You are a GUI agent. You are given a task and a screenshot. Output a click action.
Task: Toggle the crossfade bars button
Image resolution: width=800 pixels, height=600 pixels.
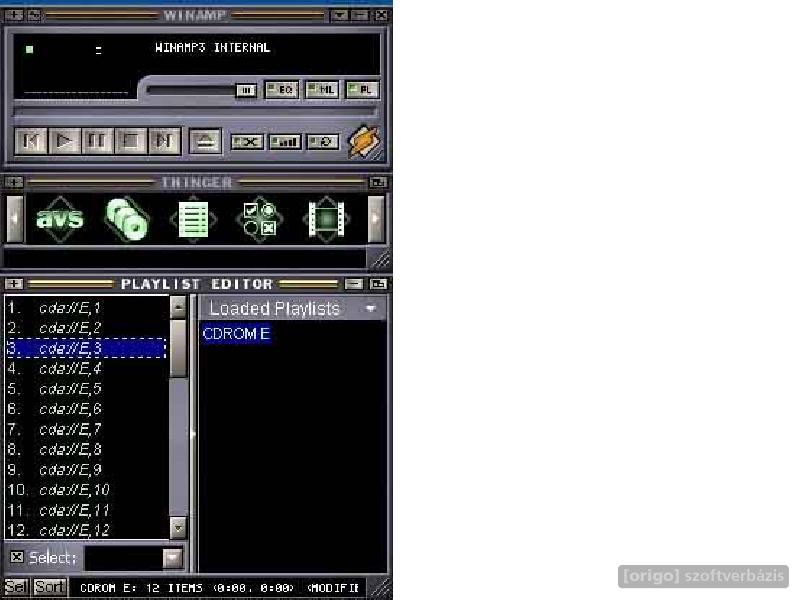[x=285, y=142]
